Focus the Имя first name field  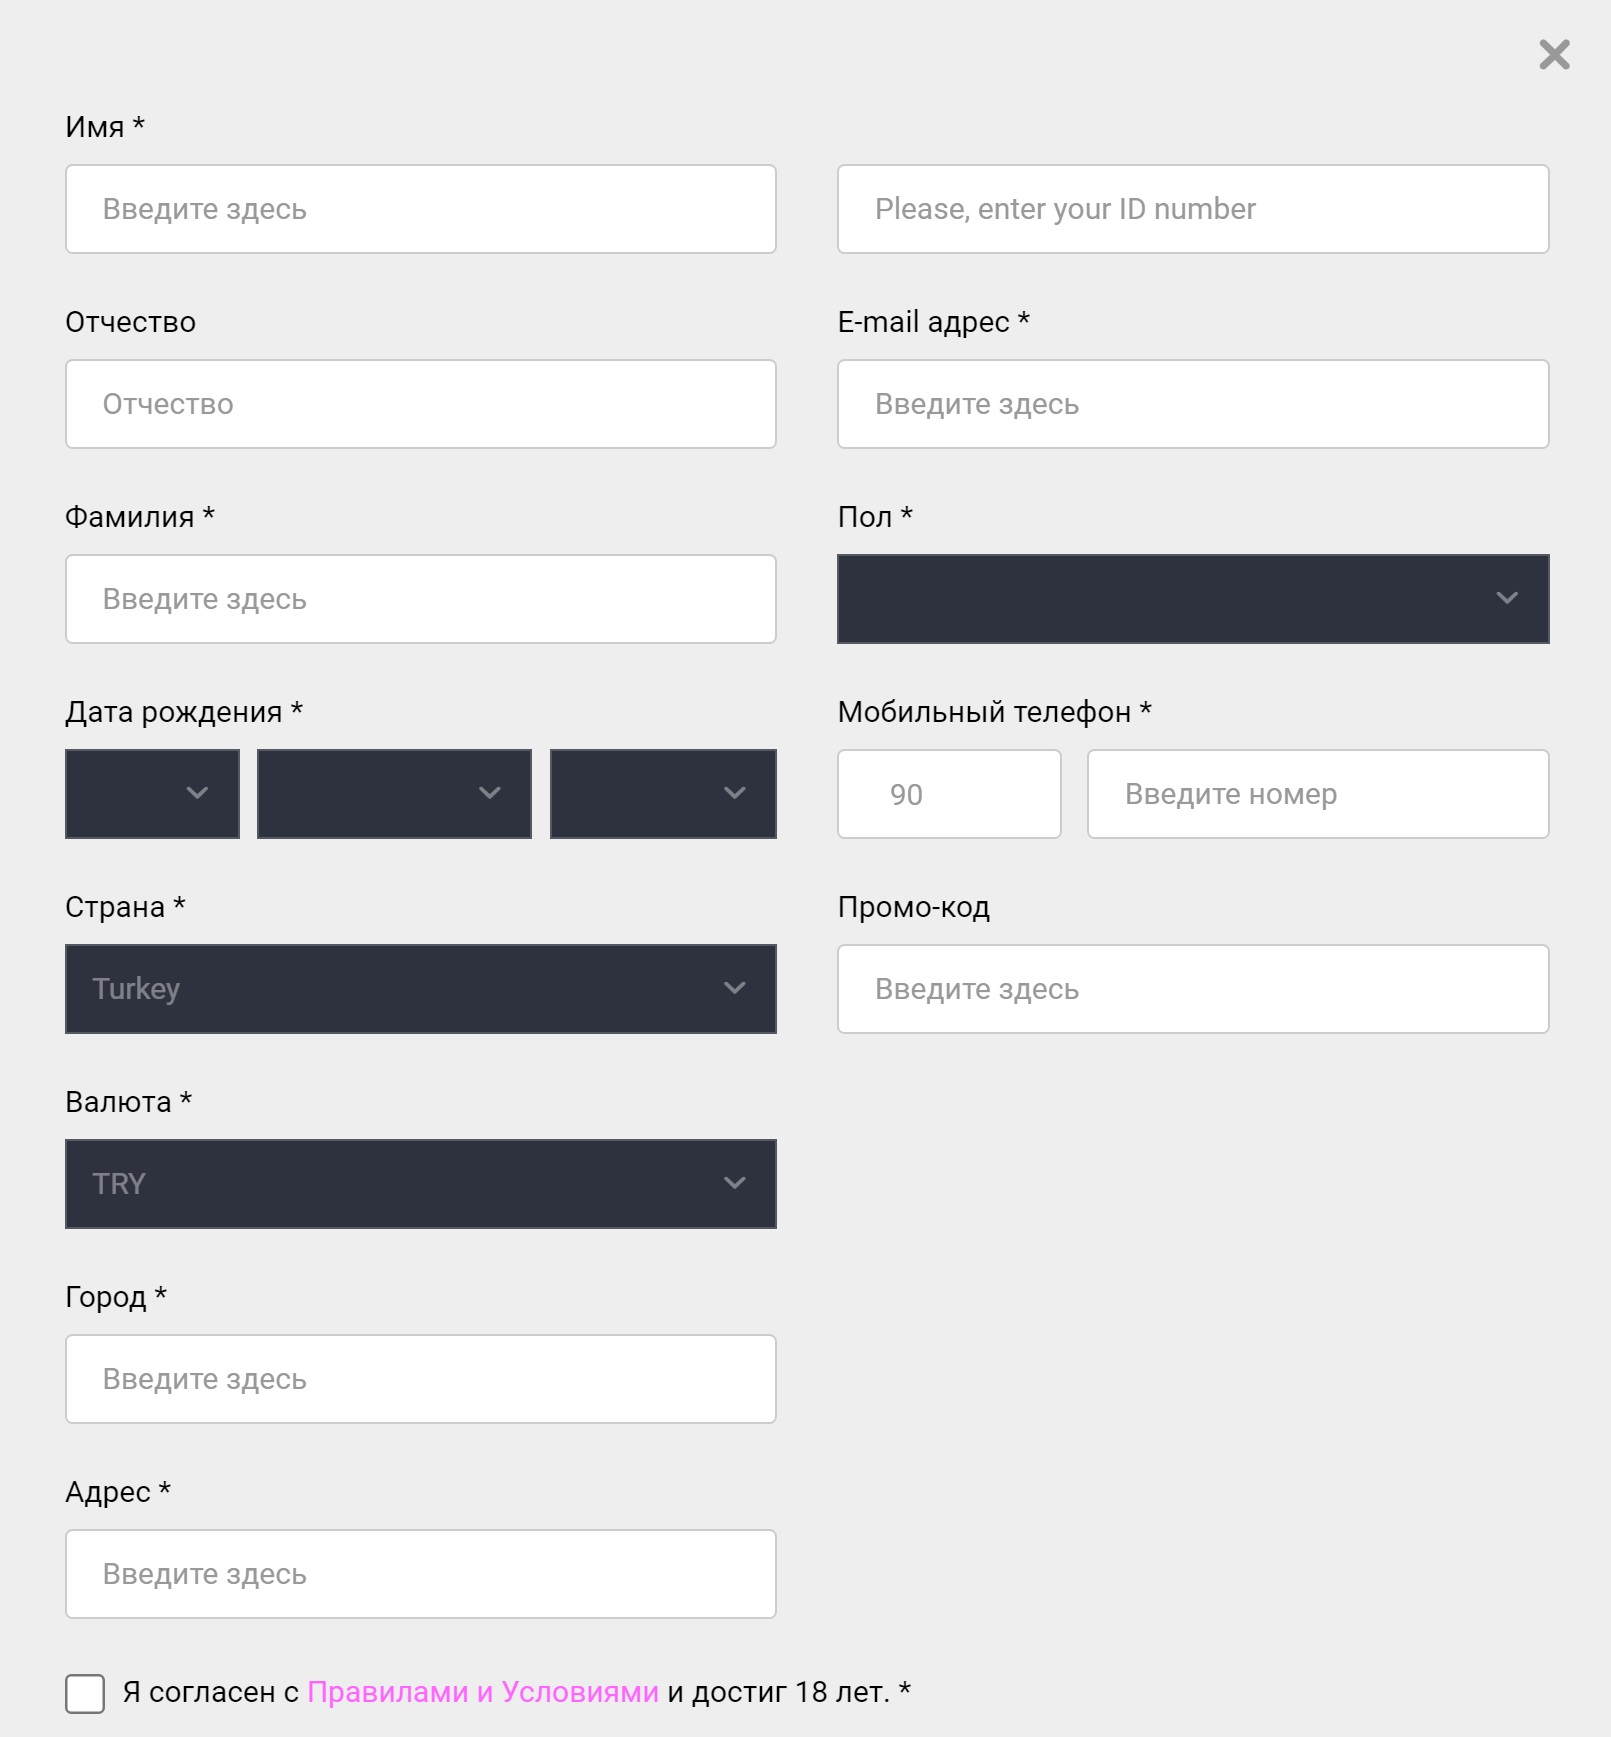[x=421, y=209]
